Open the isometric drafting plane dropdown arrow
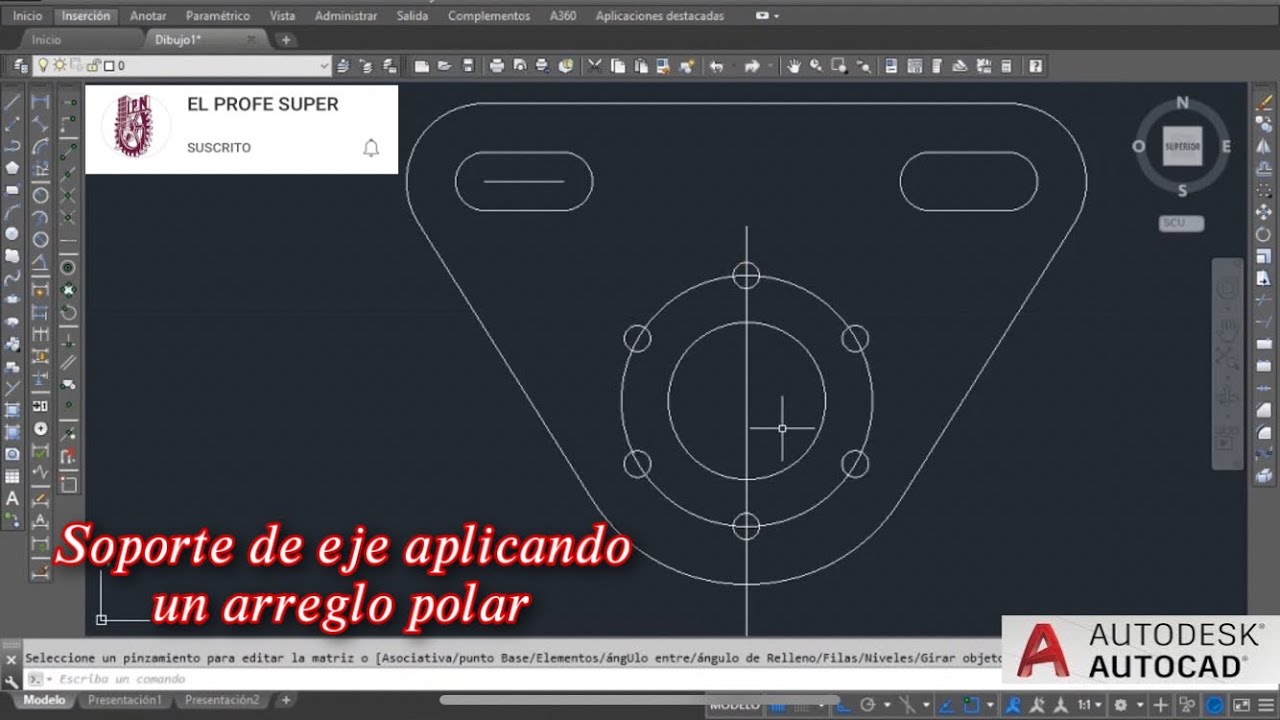 click(926, 705)
